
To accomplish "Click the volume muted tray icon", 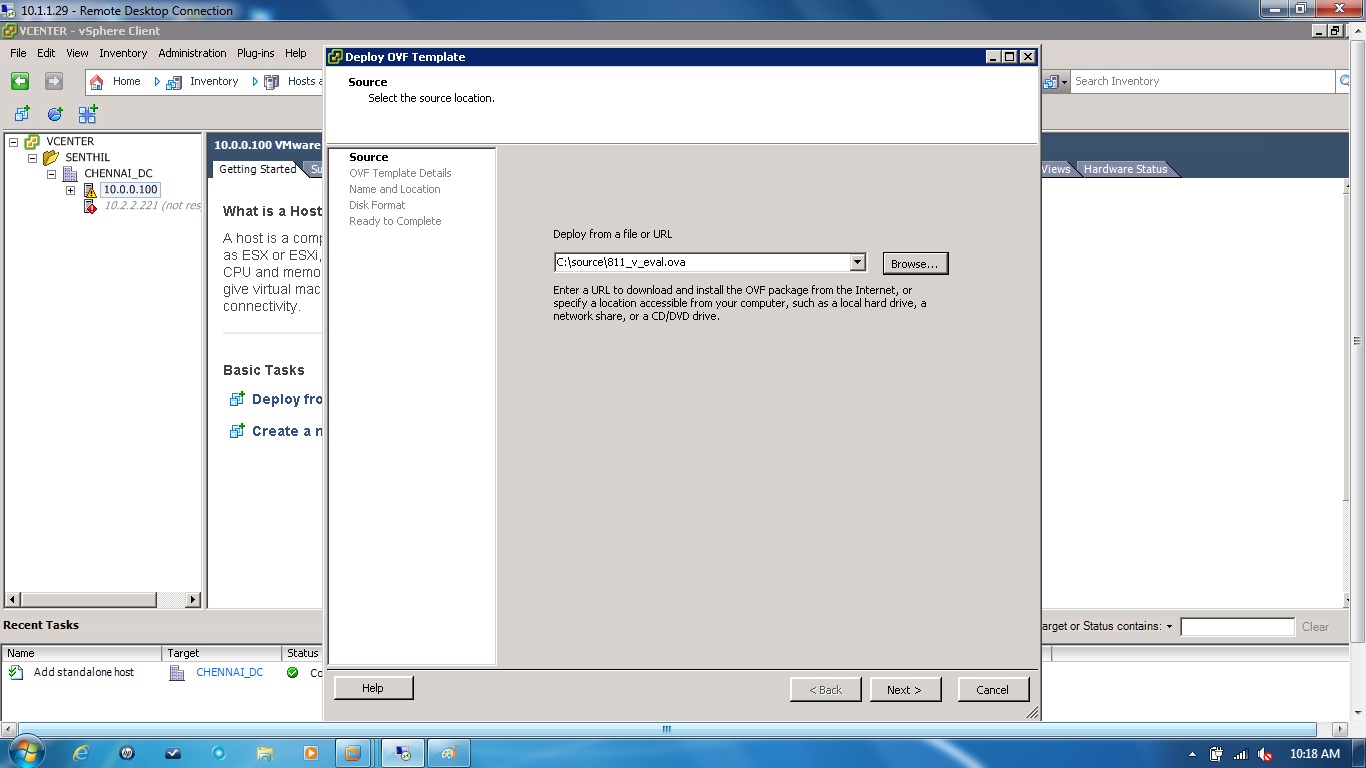I will point(1265,754).
